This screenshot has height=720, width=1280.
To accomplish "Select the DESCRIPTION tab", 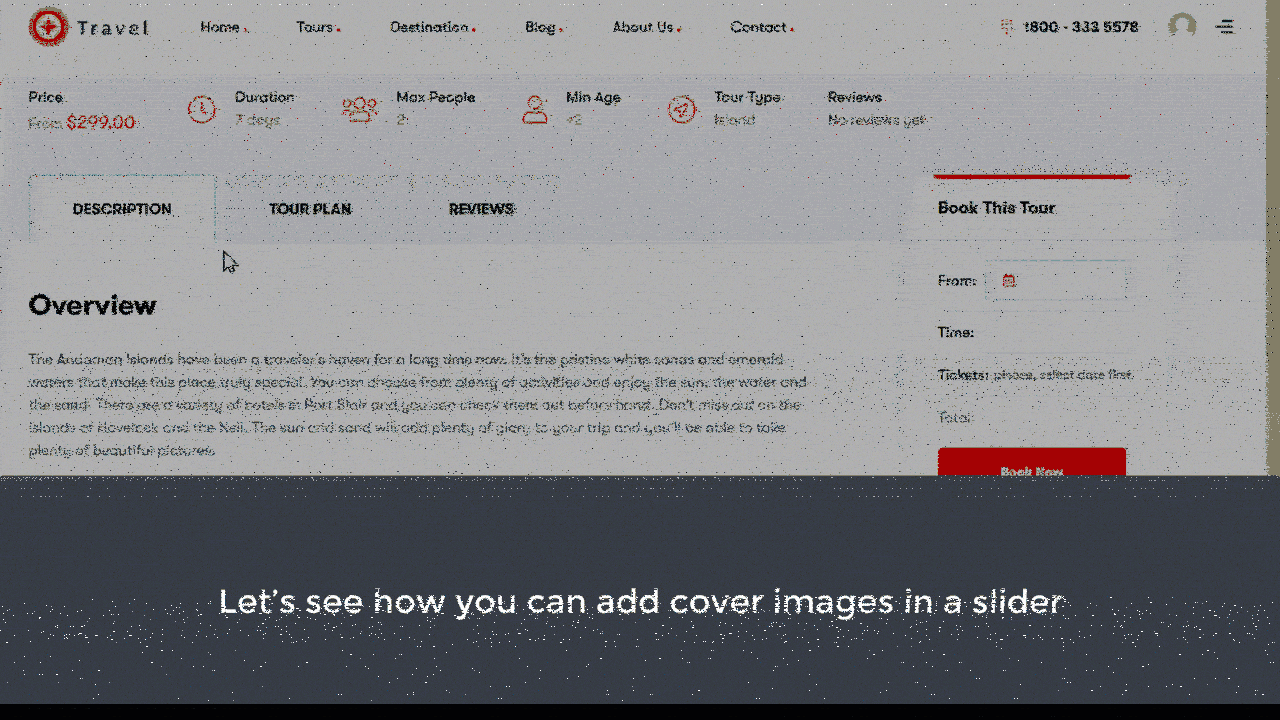I will (122, 209).
